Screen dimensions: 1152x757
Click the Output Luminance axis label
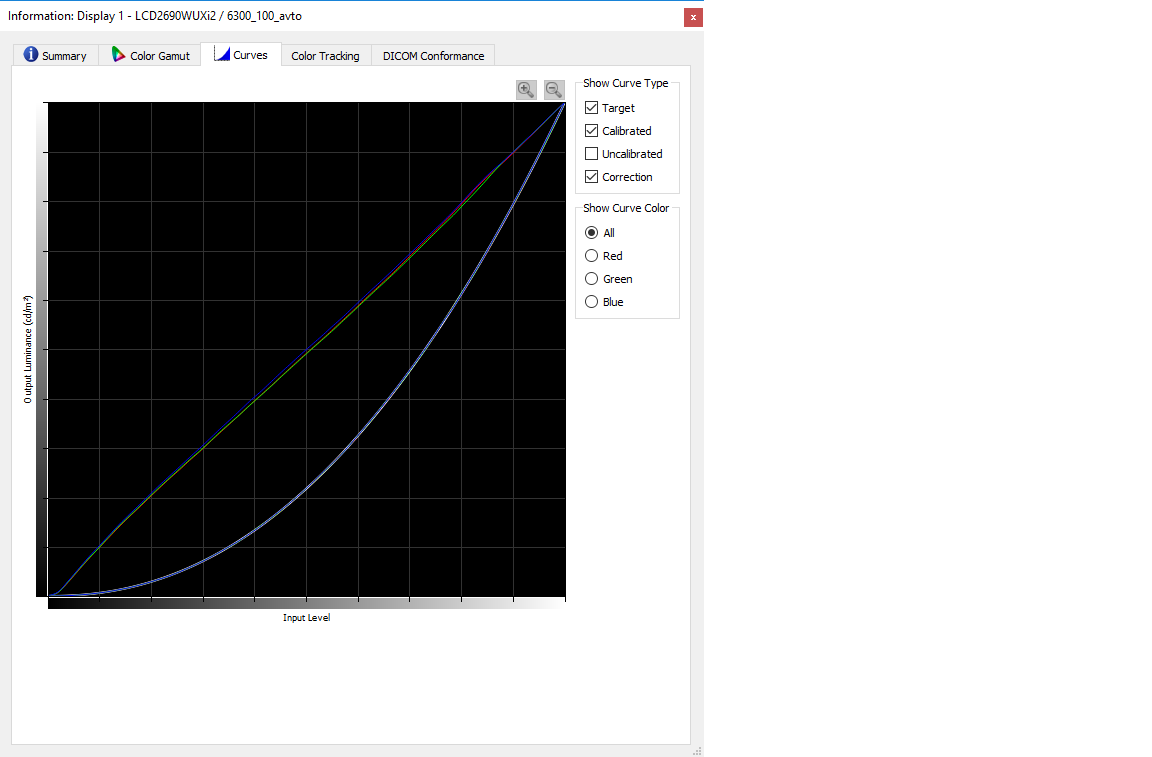28,349
